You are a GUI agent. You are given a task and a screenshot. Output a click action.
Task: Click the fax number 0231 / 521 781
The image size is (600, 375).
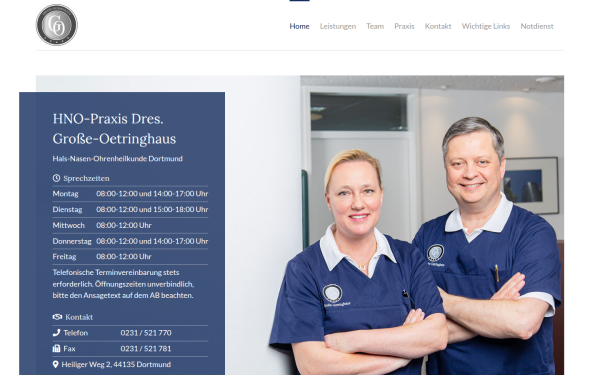[146, 349]
